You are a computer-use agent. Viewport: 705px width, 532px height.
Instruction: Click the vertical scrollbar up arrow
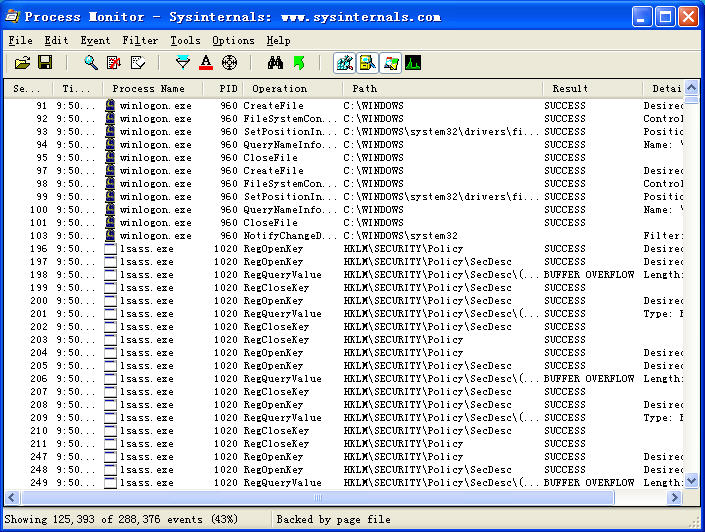click(x=692, y=87)
